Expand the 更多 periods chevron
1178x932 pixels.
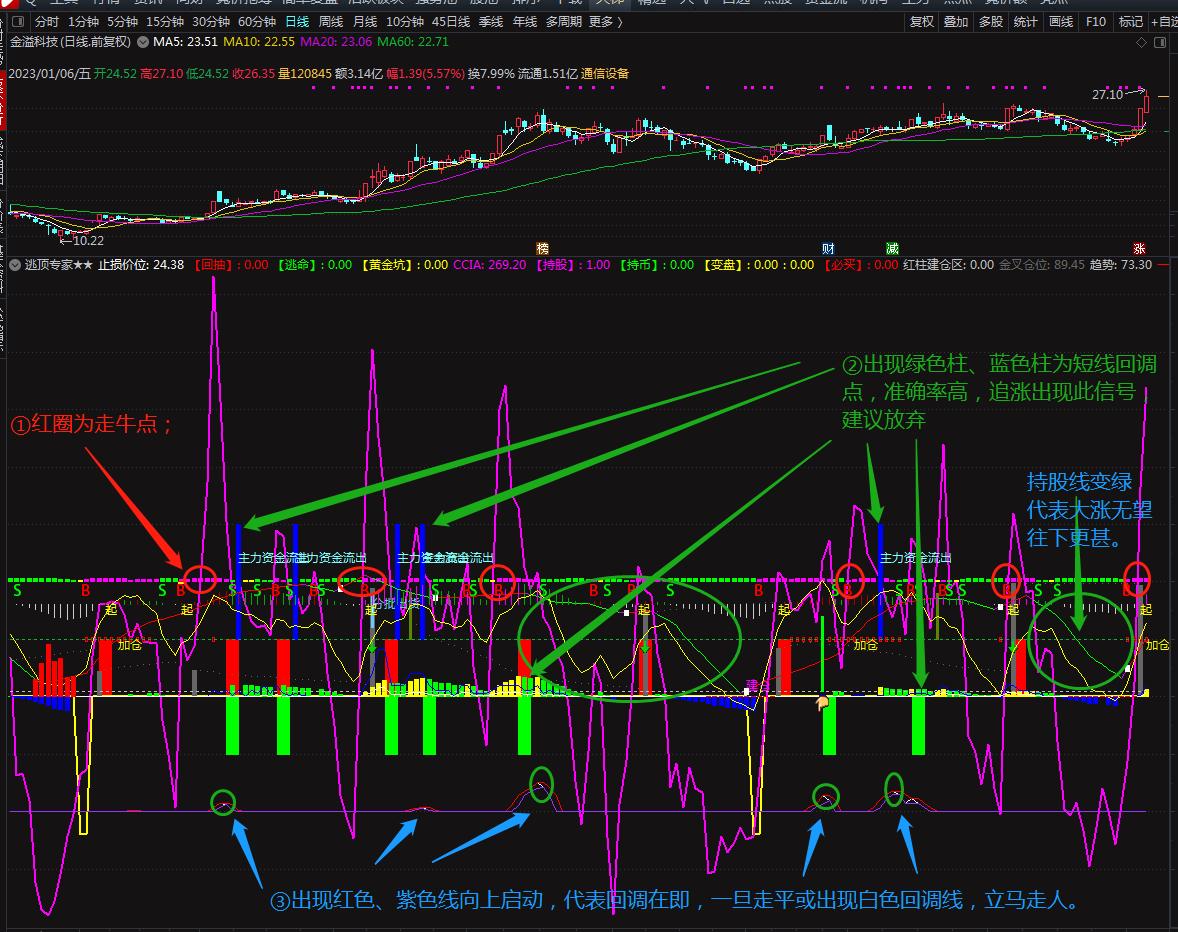coord(620,22)
